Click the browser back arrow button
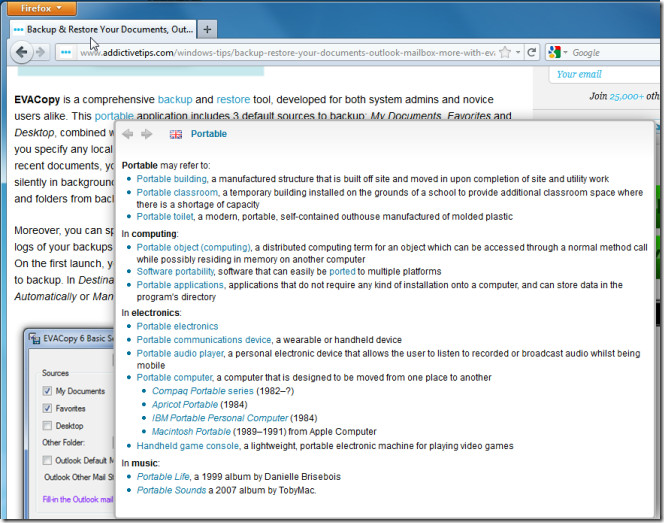664x523 pixels. 22,52
